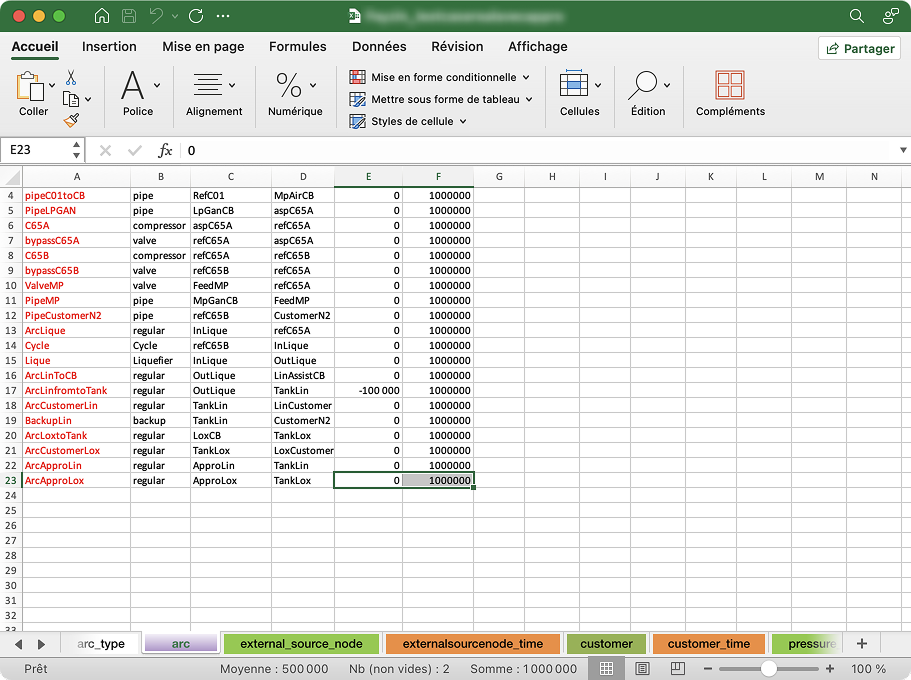The image size is (911, 680).
Task: Click the Search magnifier in title bar
Action: tap(856, 16)
